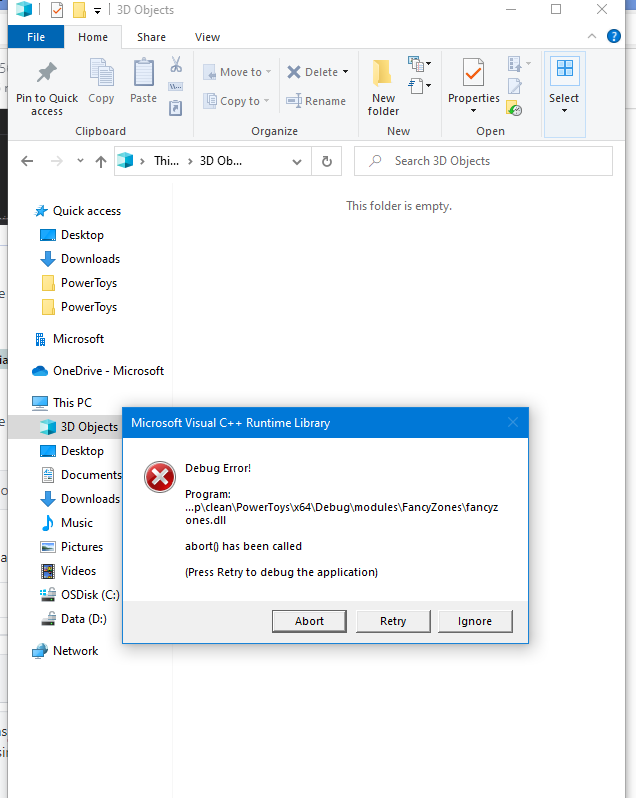Click Retry in the Debug Error dialog
This screenshot has width=636, height=798.
393,621
